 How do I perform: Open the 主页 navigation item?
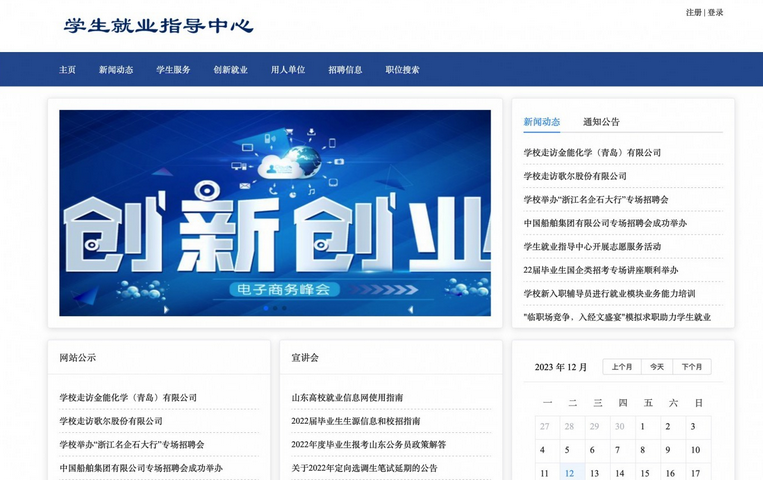(67, 70)
